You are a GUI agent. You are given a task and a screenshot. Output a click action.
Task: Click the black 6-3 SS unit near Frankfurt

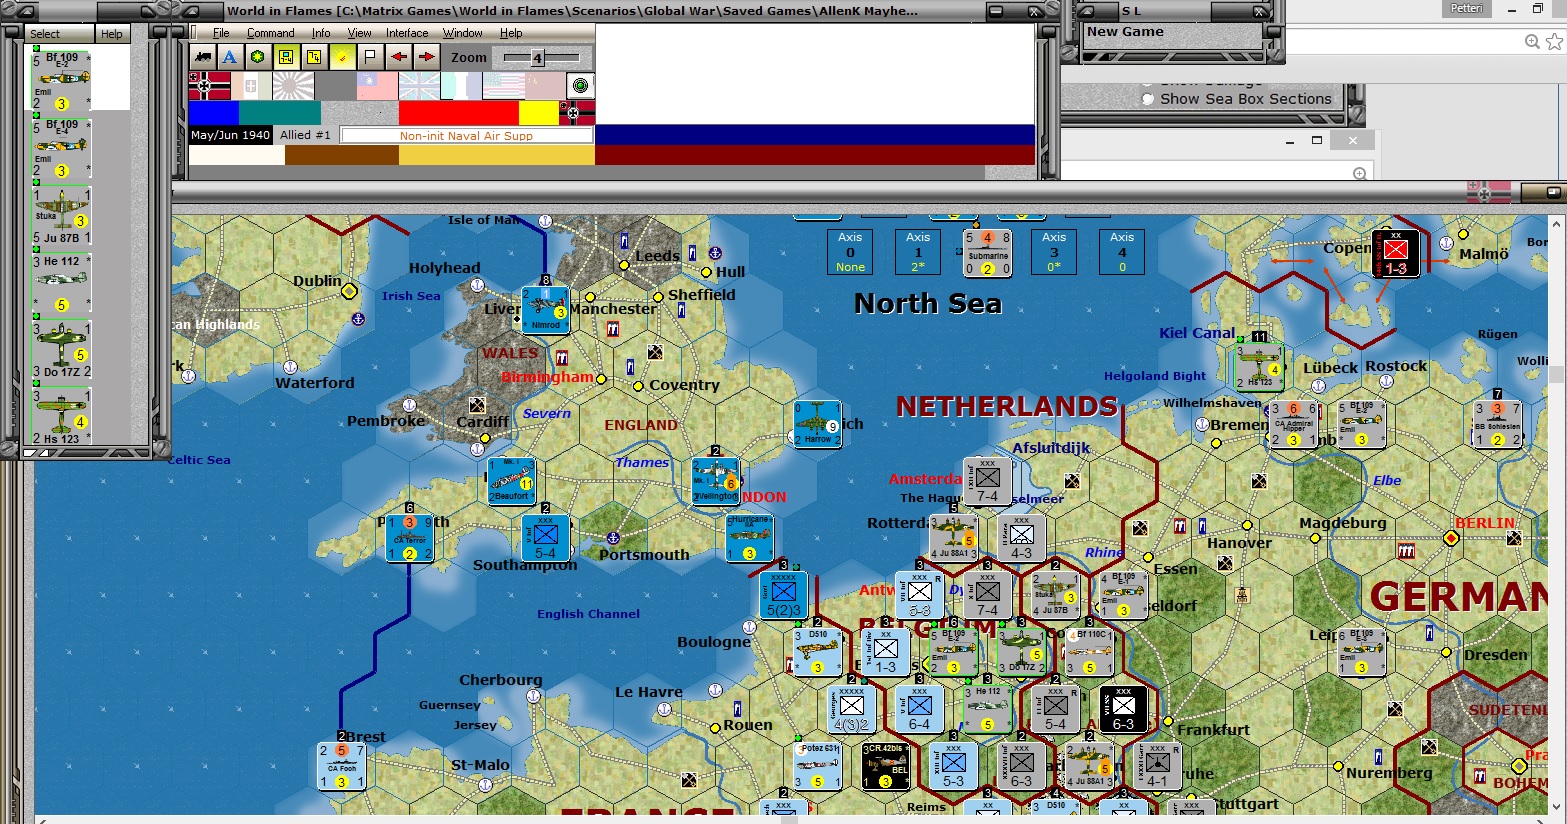point(1124,709)
